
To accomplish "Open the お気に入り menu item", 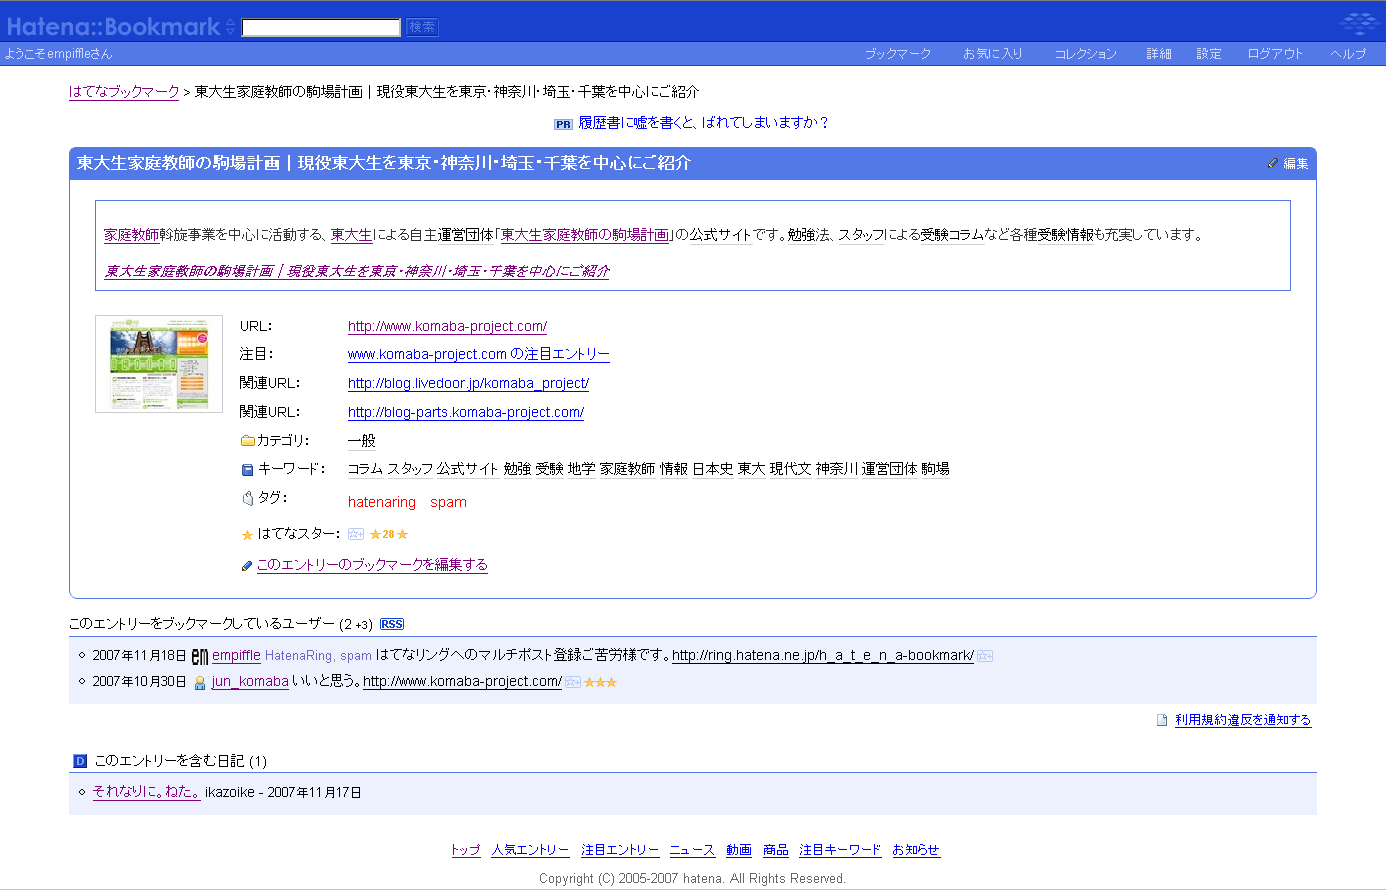I will 993,54.
